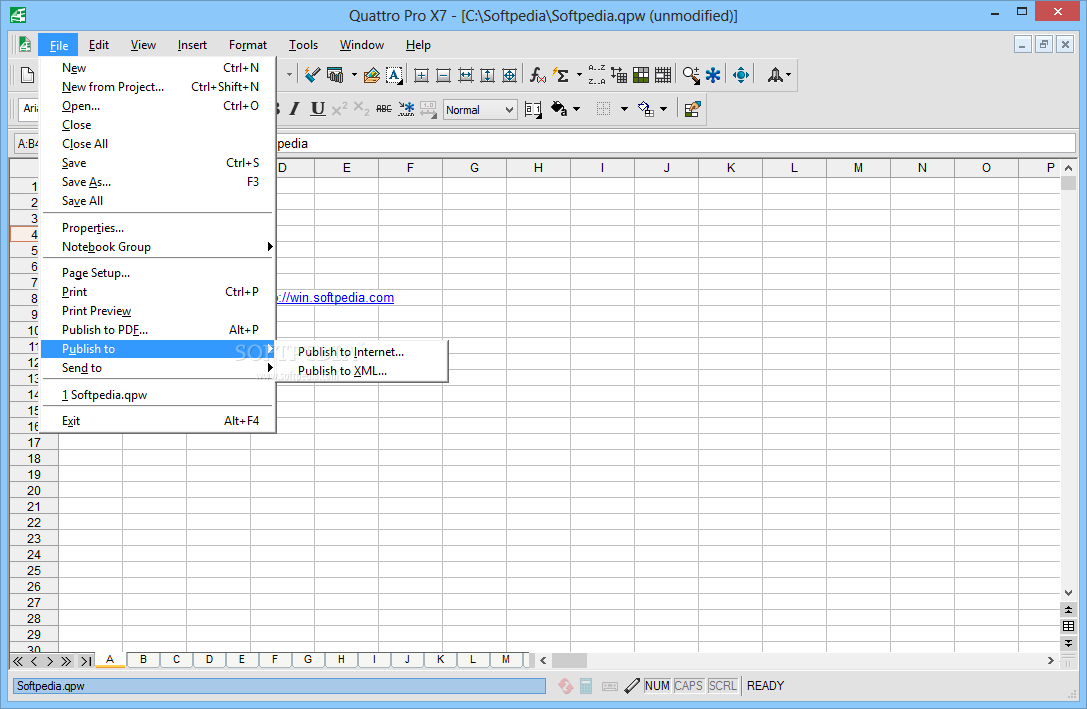Click the Superscript x² icon
Image resolution: width=1087 pixels, height=709 pixels.
tap(339, 109)
